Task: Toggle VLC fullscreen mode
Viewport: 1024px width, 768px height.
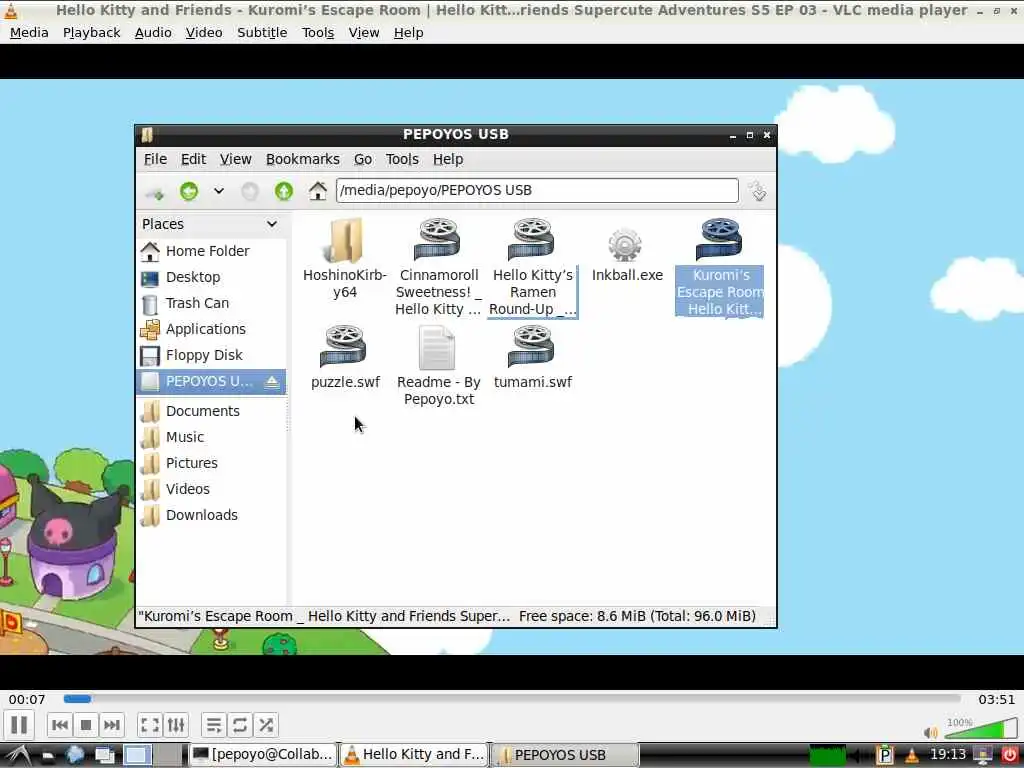Action: (150, 725)
